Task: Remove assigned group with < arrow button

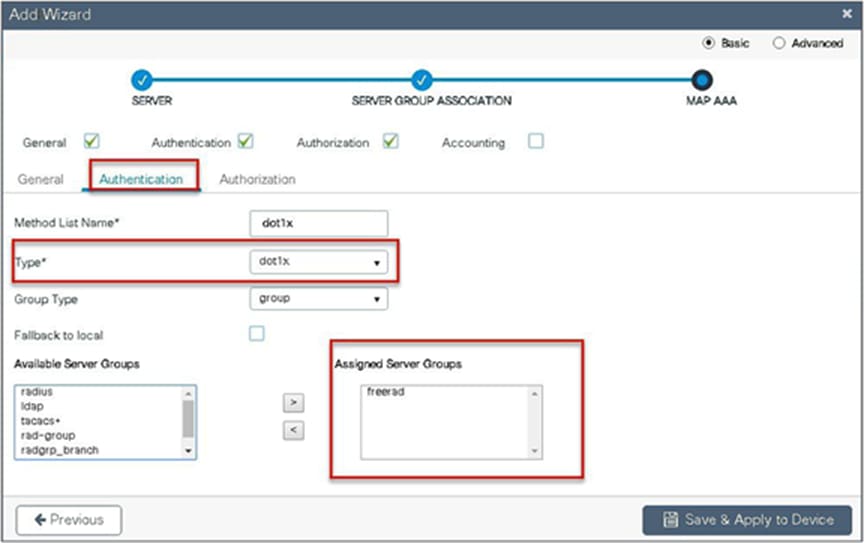Action: 293,430
